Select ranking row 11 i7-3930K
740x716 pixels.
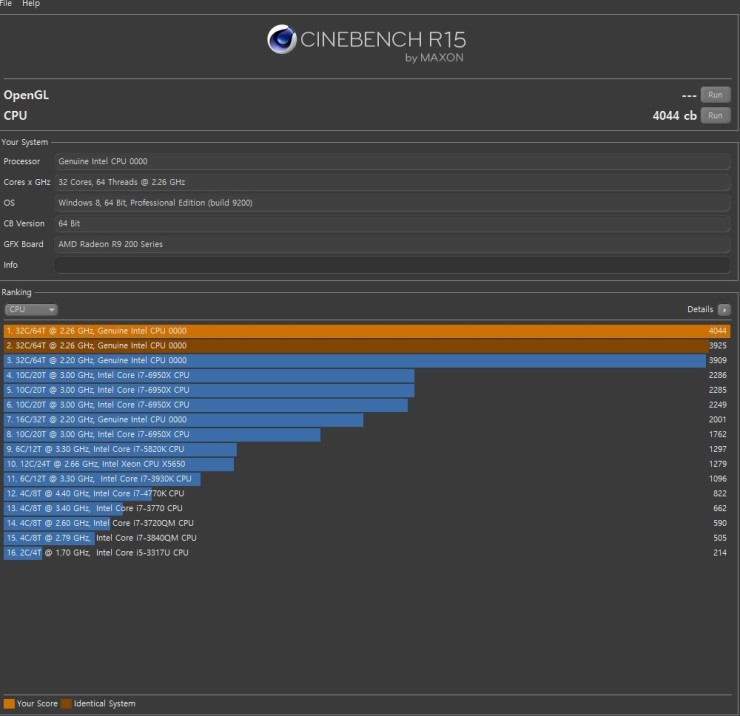(367, 479)
